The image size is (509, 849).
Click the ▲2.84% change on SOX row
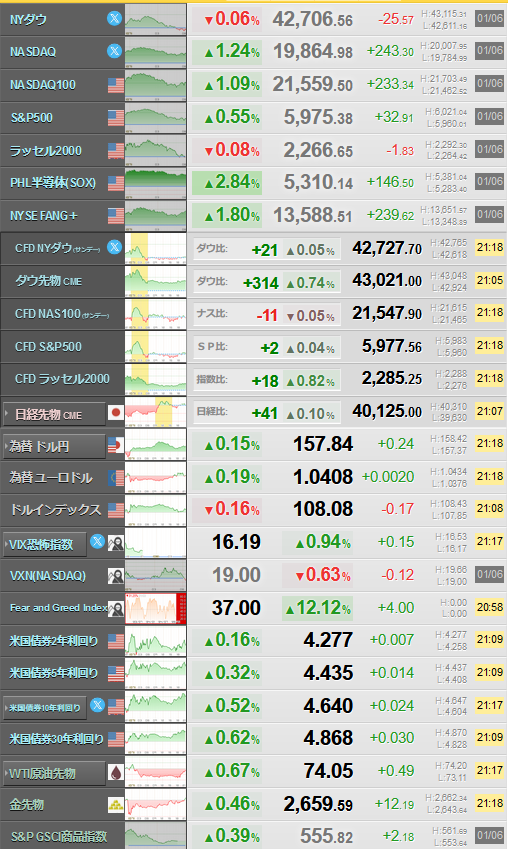(x=227, y=182)
